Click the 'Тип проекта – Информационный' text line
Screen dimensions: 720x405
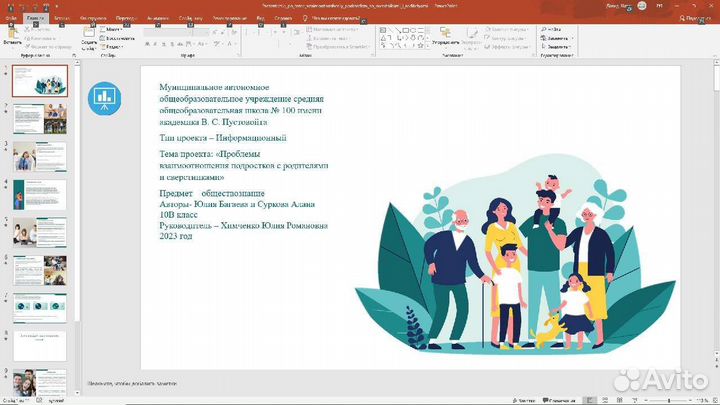[223, 138]
